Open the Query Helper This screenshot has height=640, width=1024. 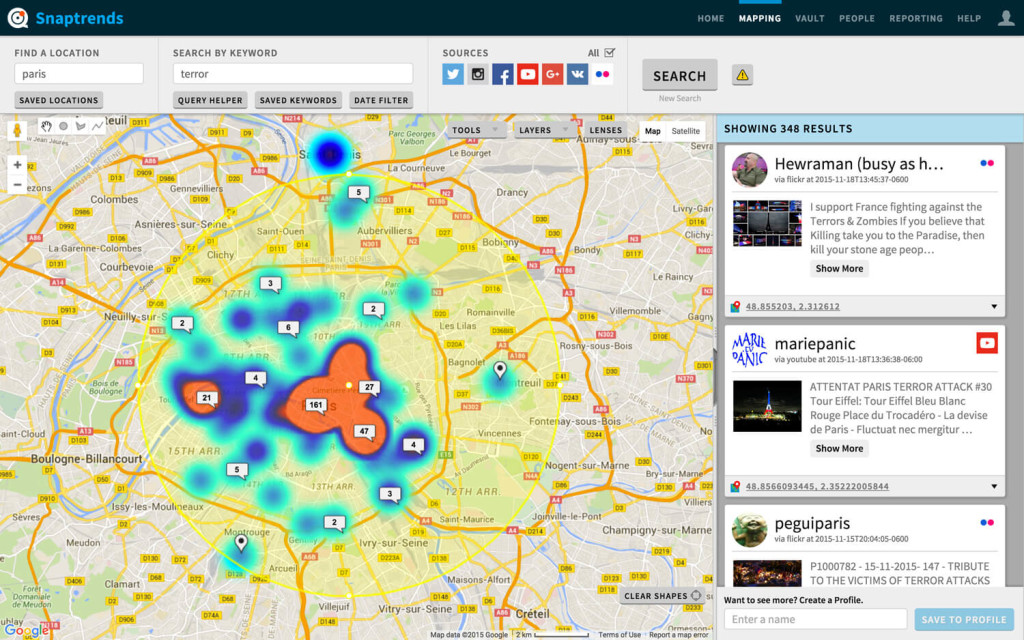[210, 100]
